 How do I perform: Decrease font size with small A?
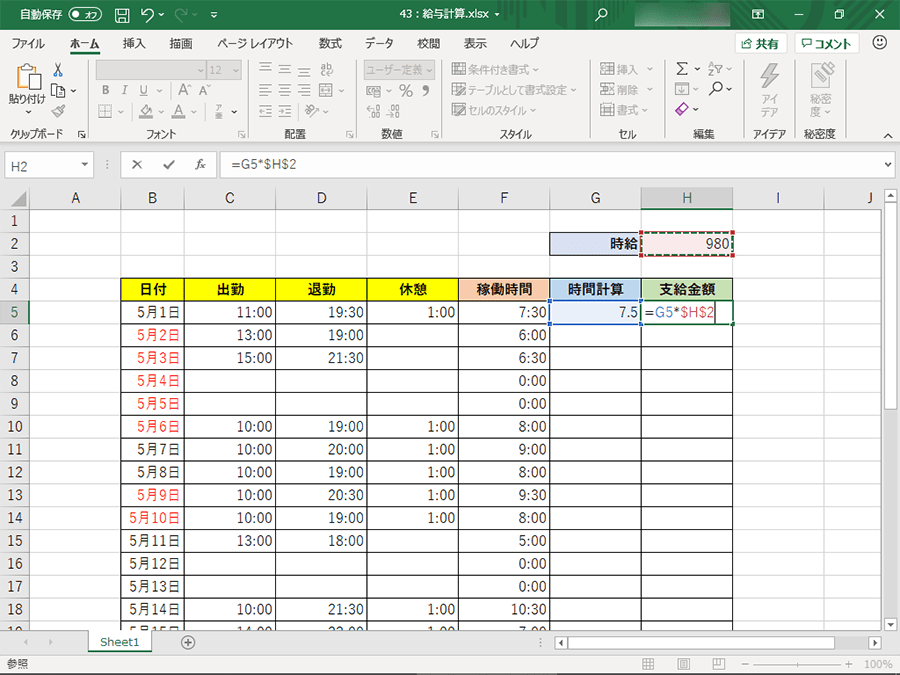click(x=204, y=90)
